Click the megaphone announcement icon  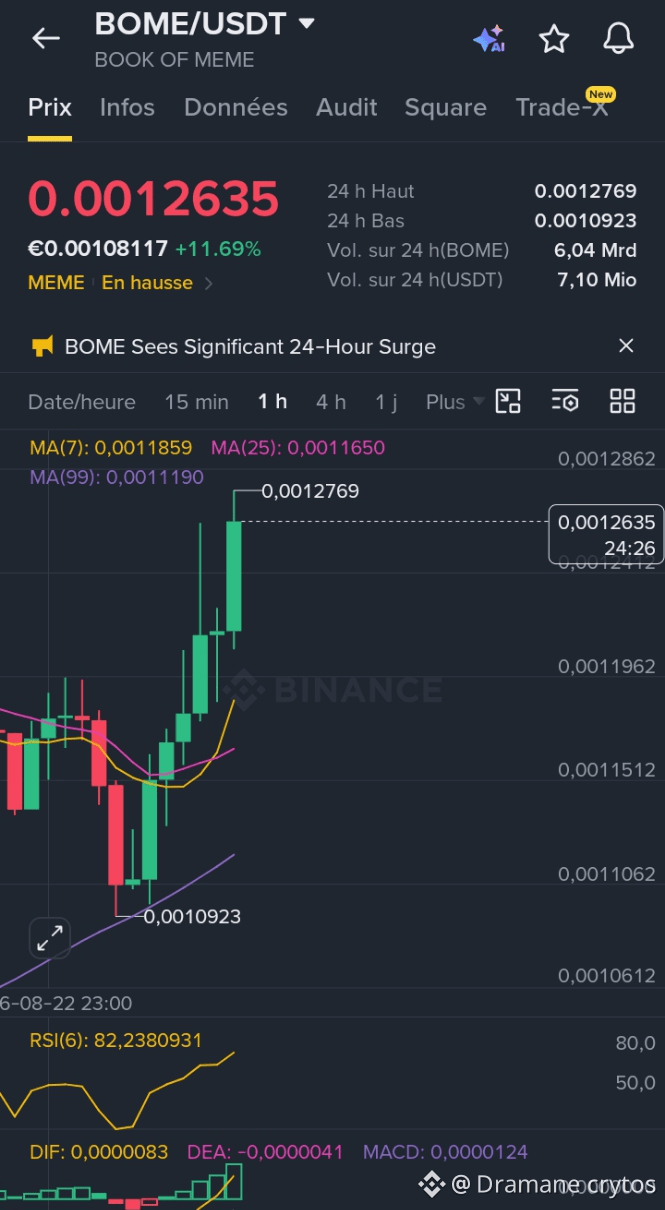(42, 347)
